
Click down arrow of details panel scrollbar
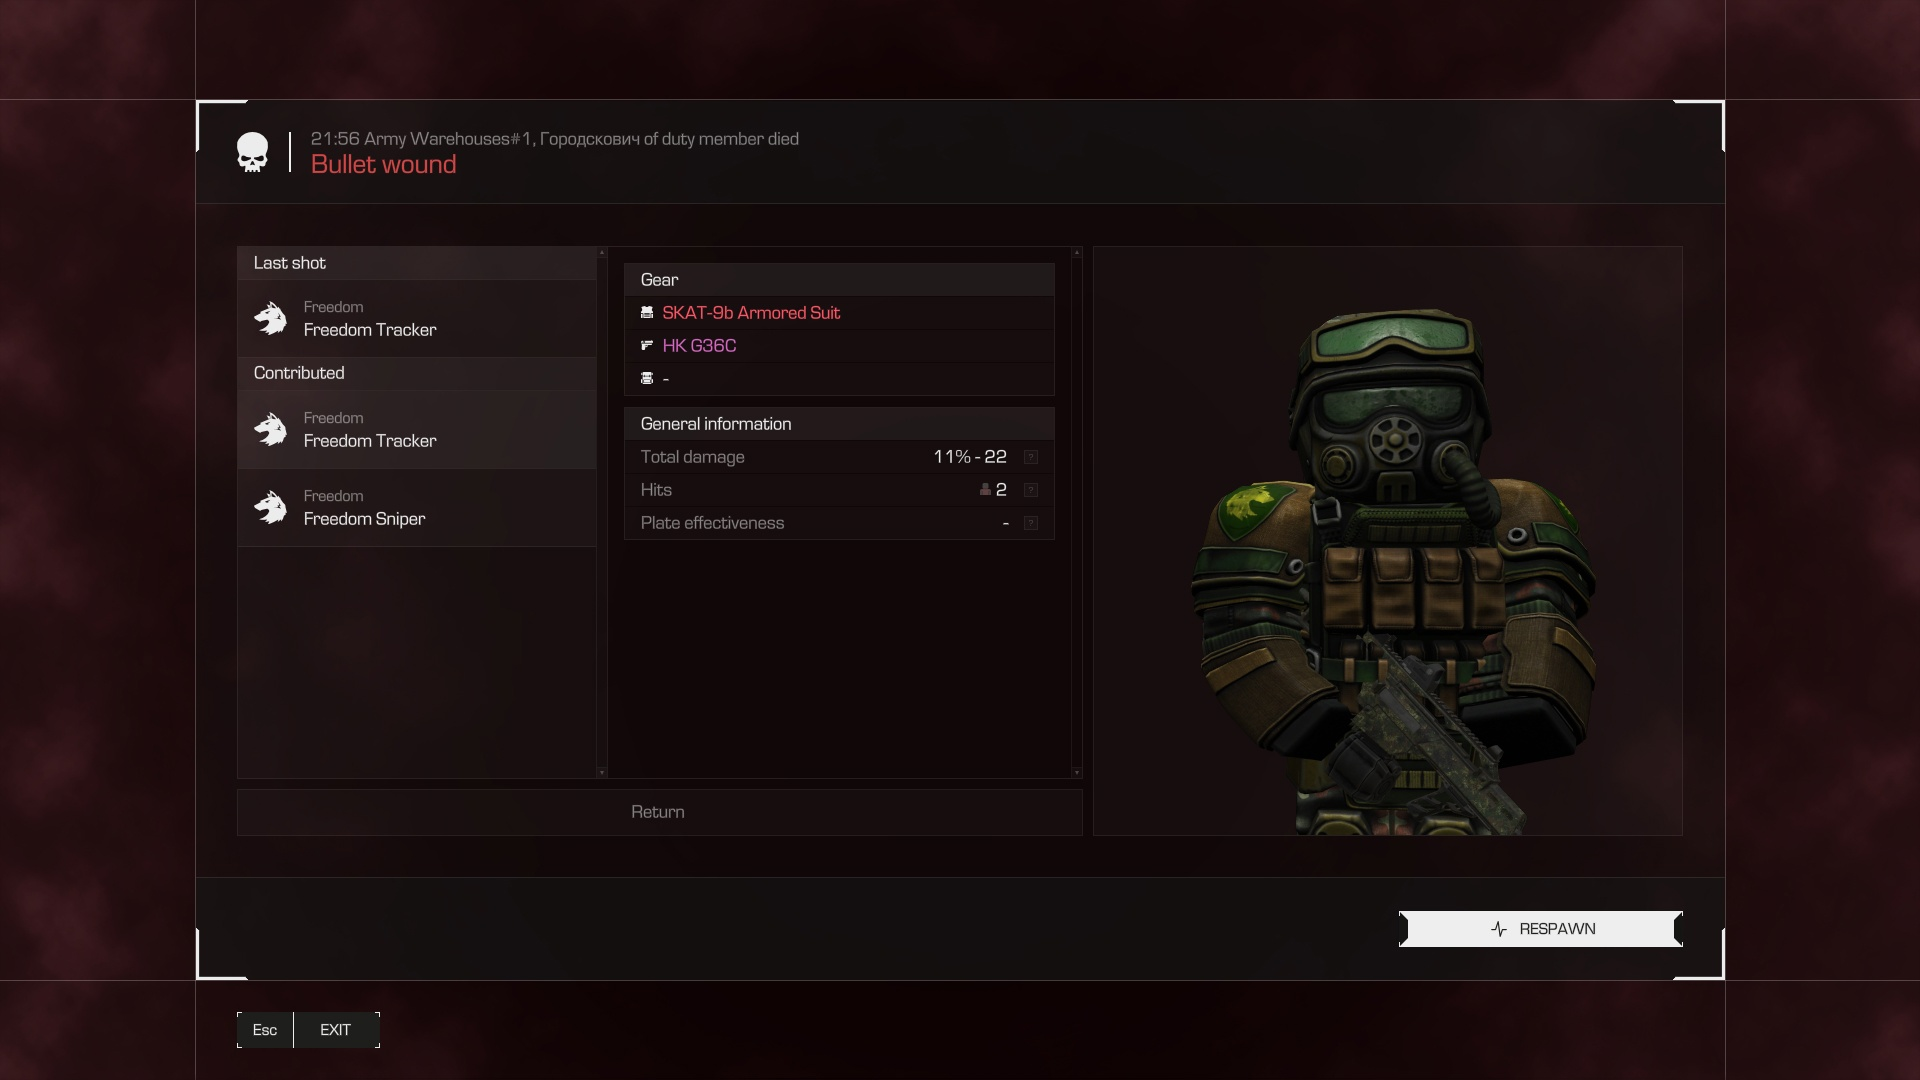tap(1076, 772)
